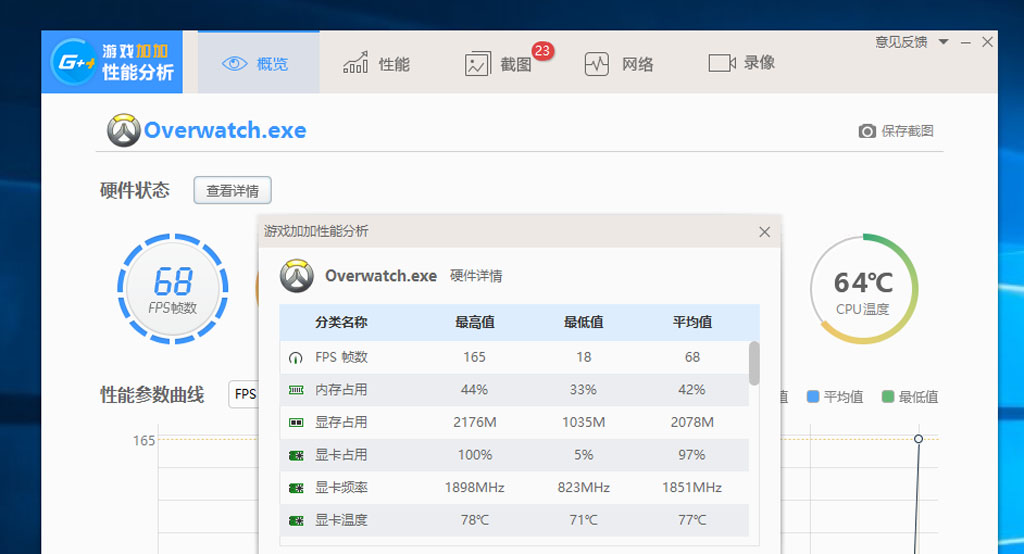
Task: Toggle the green 最低值 legend swatch
Action: coord(888,397)
